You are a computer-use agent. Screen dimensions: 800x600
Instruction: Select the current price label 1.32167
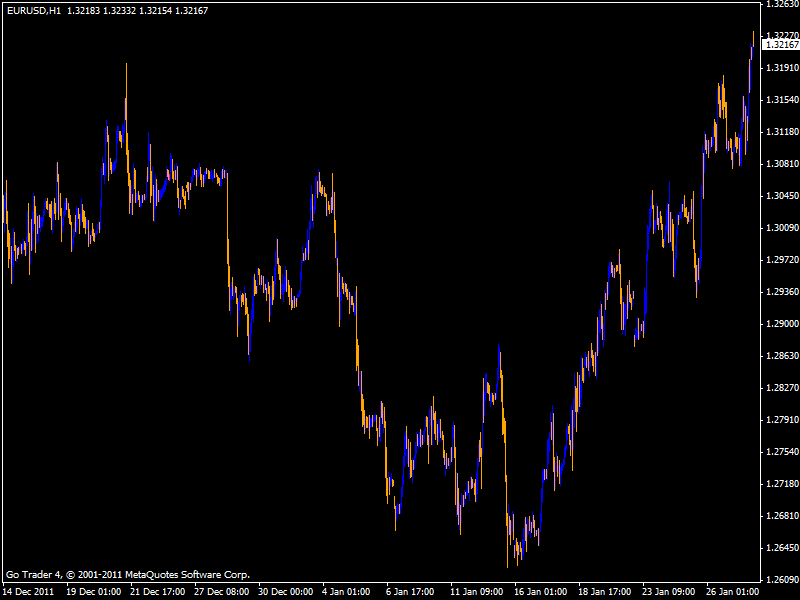click(x=782, y=45)
